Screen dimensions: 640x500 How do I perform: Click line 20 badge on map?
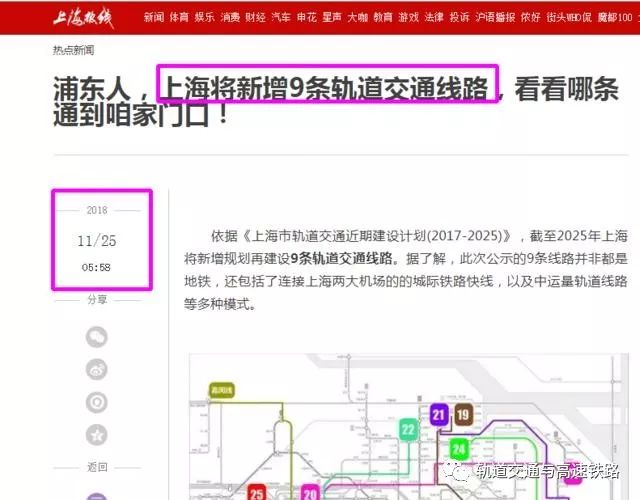[310, 493]
